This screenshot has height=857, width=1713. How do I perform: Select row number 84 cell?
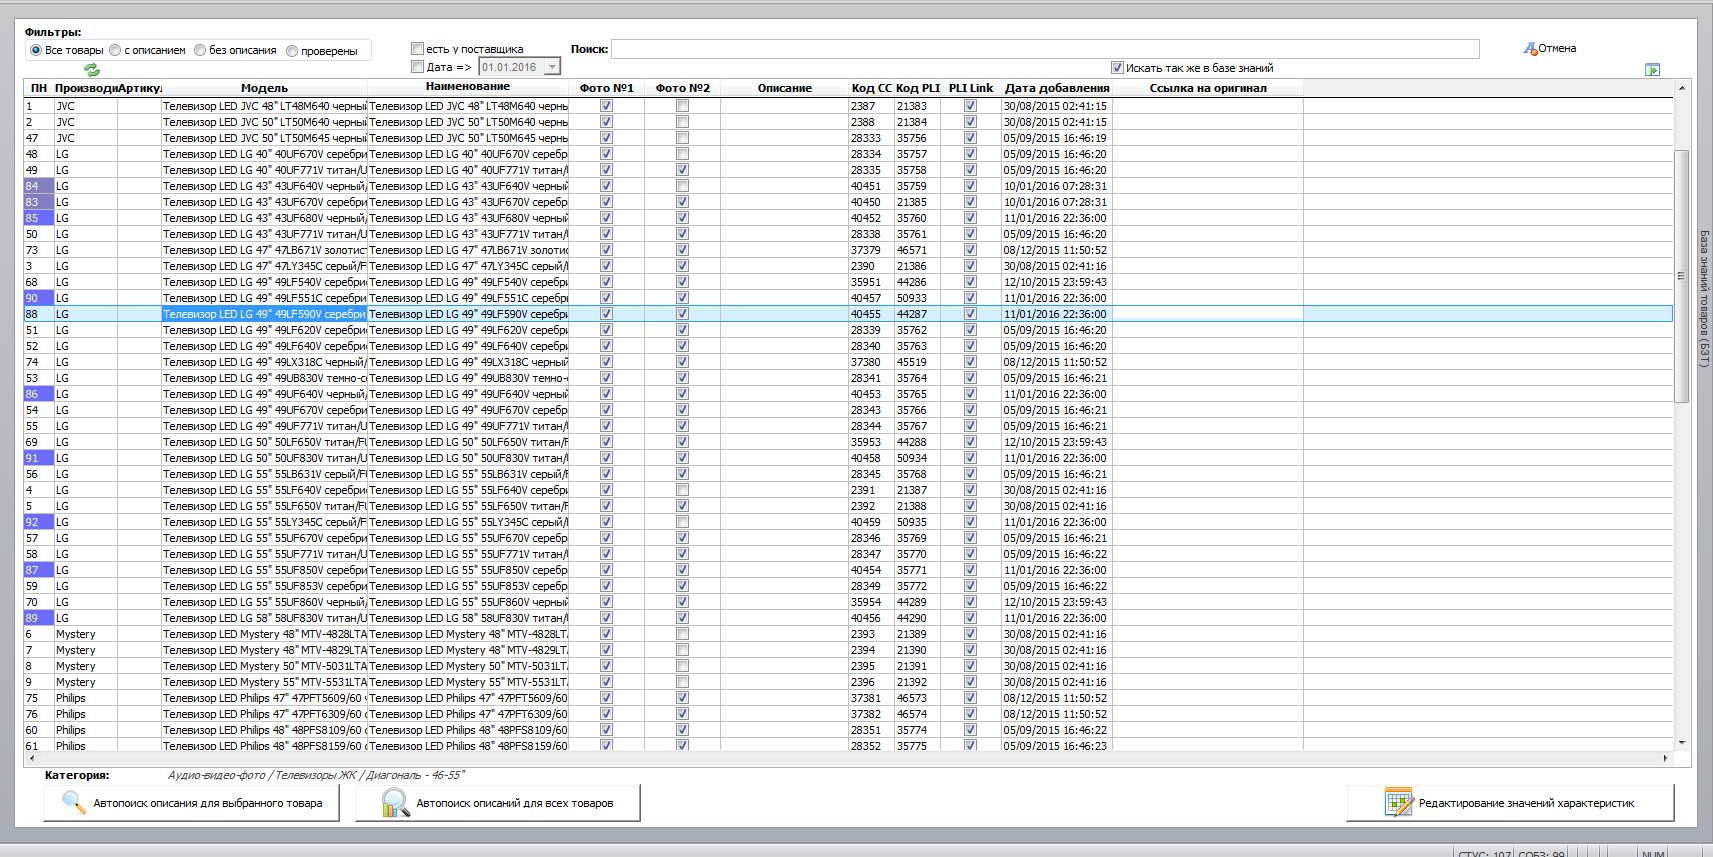point(39,186)
